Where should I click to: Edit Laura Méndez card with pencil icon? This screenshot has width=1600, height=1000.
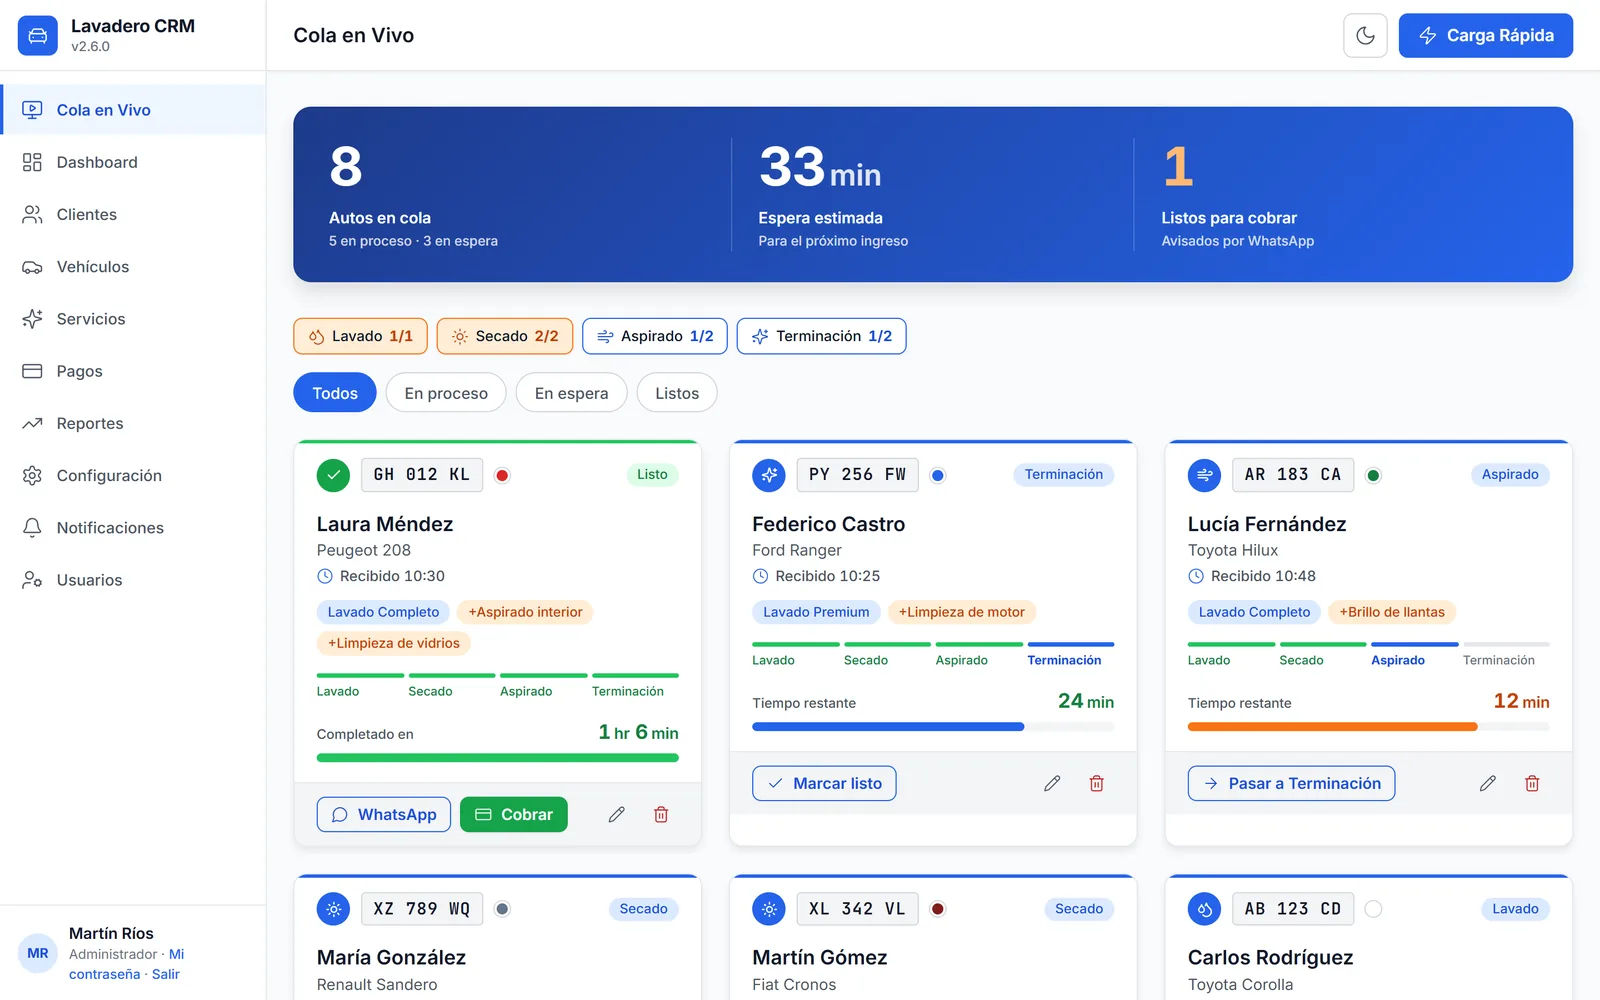(617, 814)
